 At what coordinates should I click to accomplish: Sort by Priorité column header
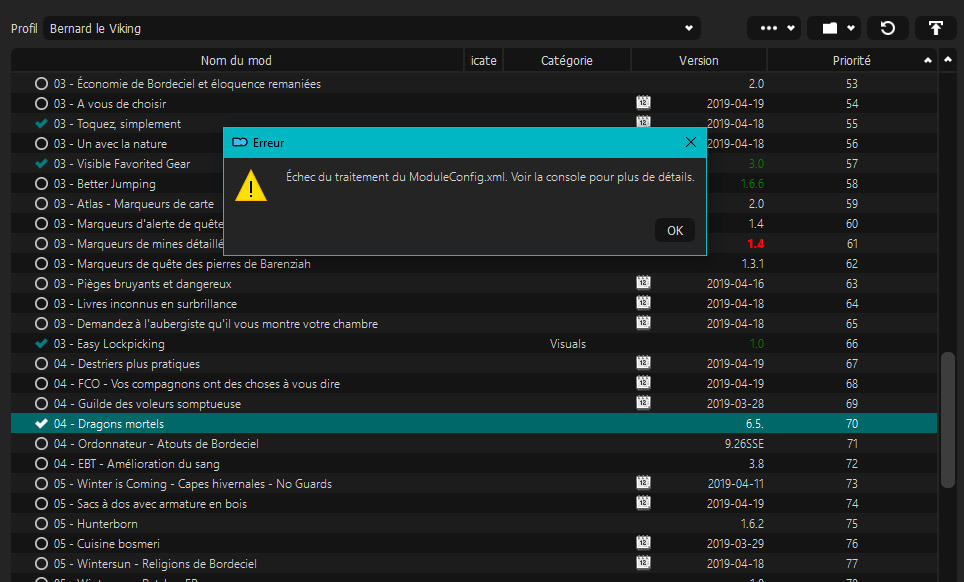coord(851,61)
